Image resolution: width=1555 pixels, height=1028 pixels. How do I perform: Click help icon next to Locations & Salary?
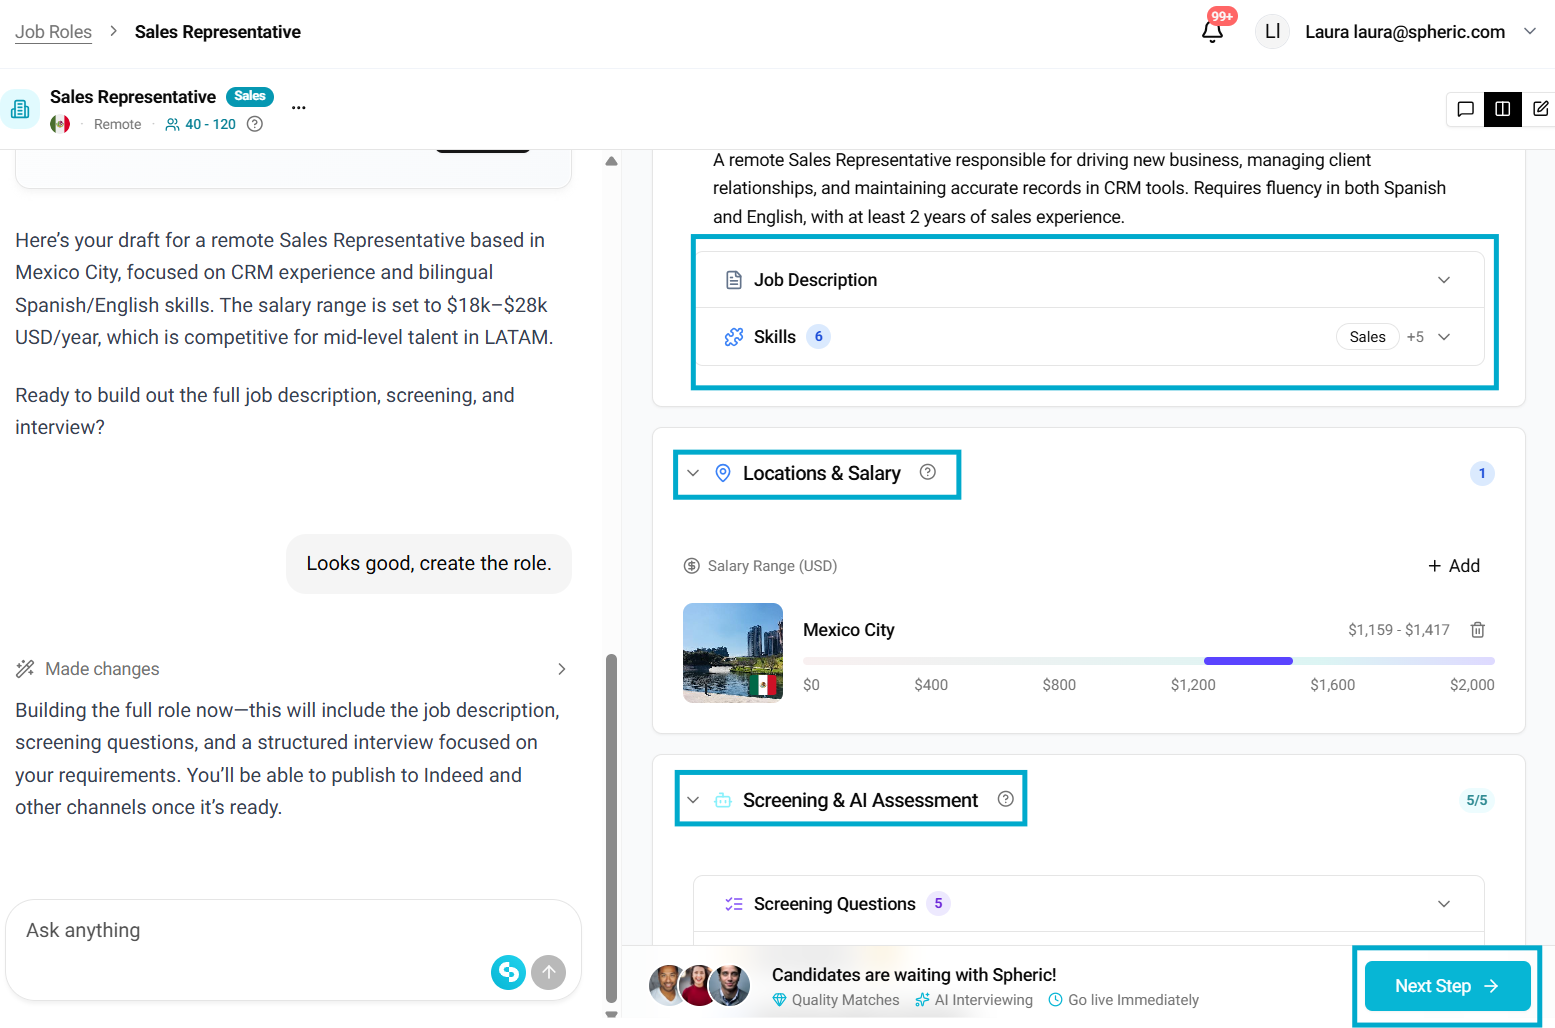click(928, 473)
